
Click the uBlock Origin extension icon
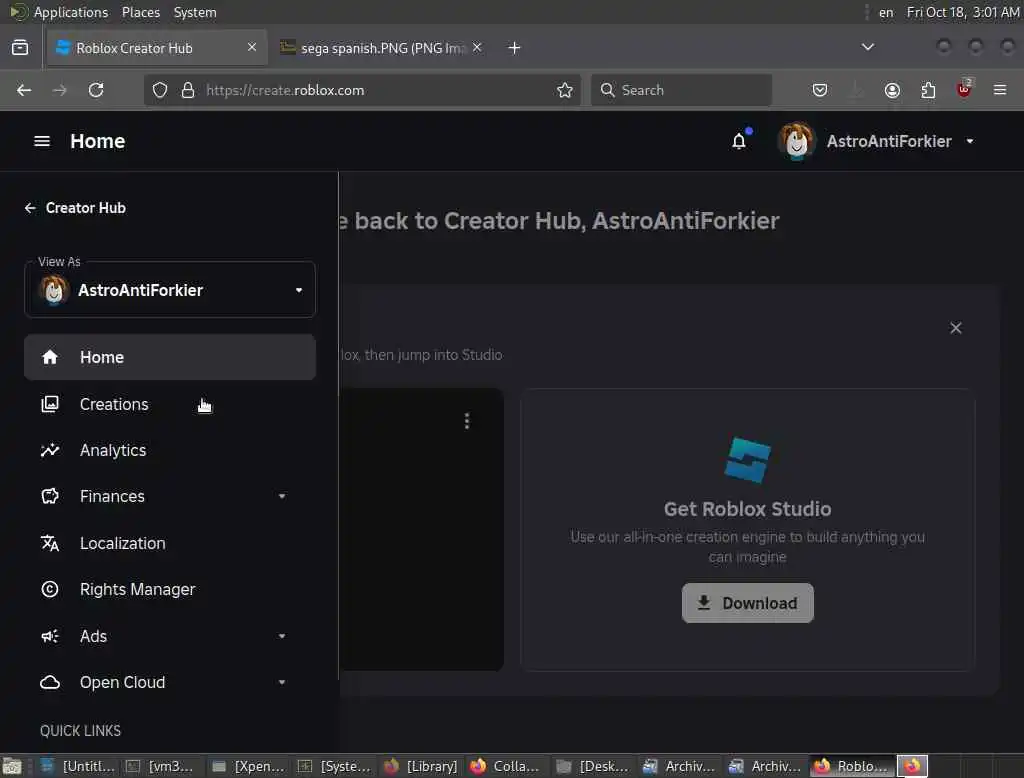[x=964, y=89]
